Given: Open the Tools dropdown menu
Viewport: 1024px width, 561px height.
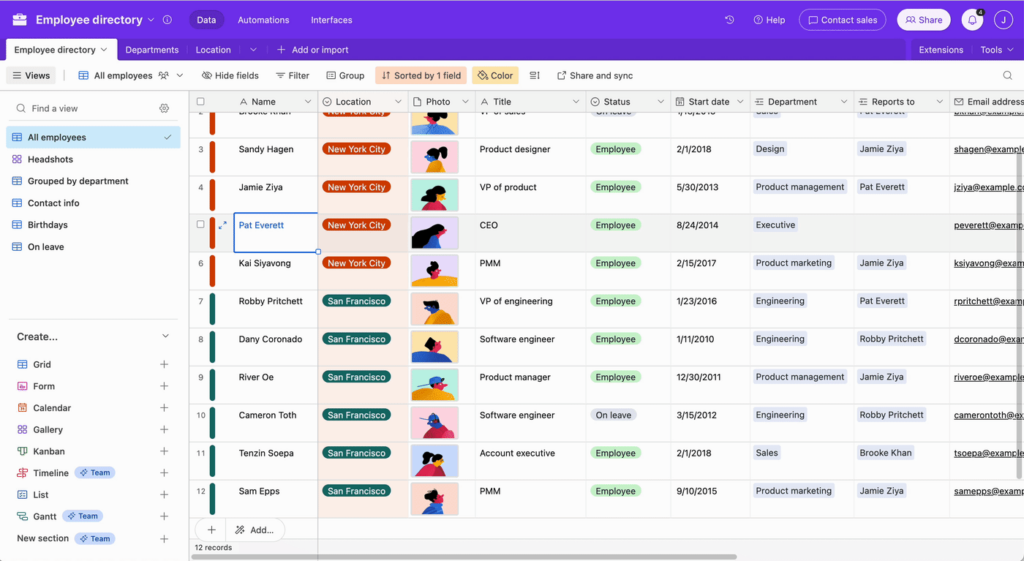Looking at the screenshot, I should coord(997,50).
